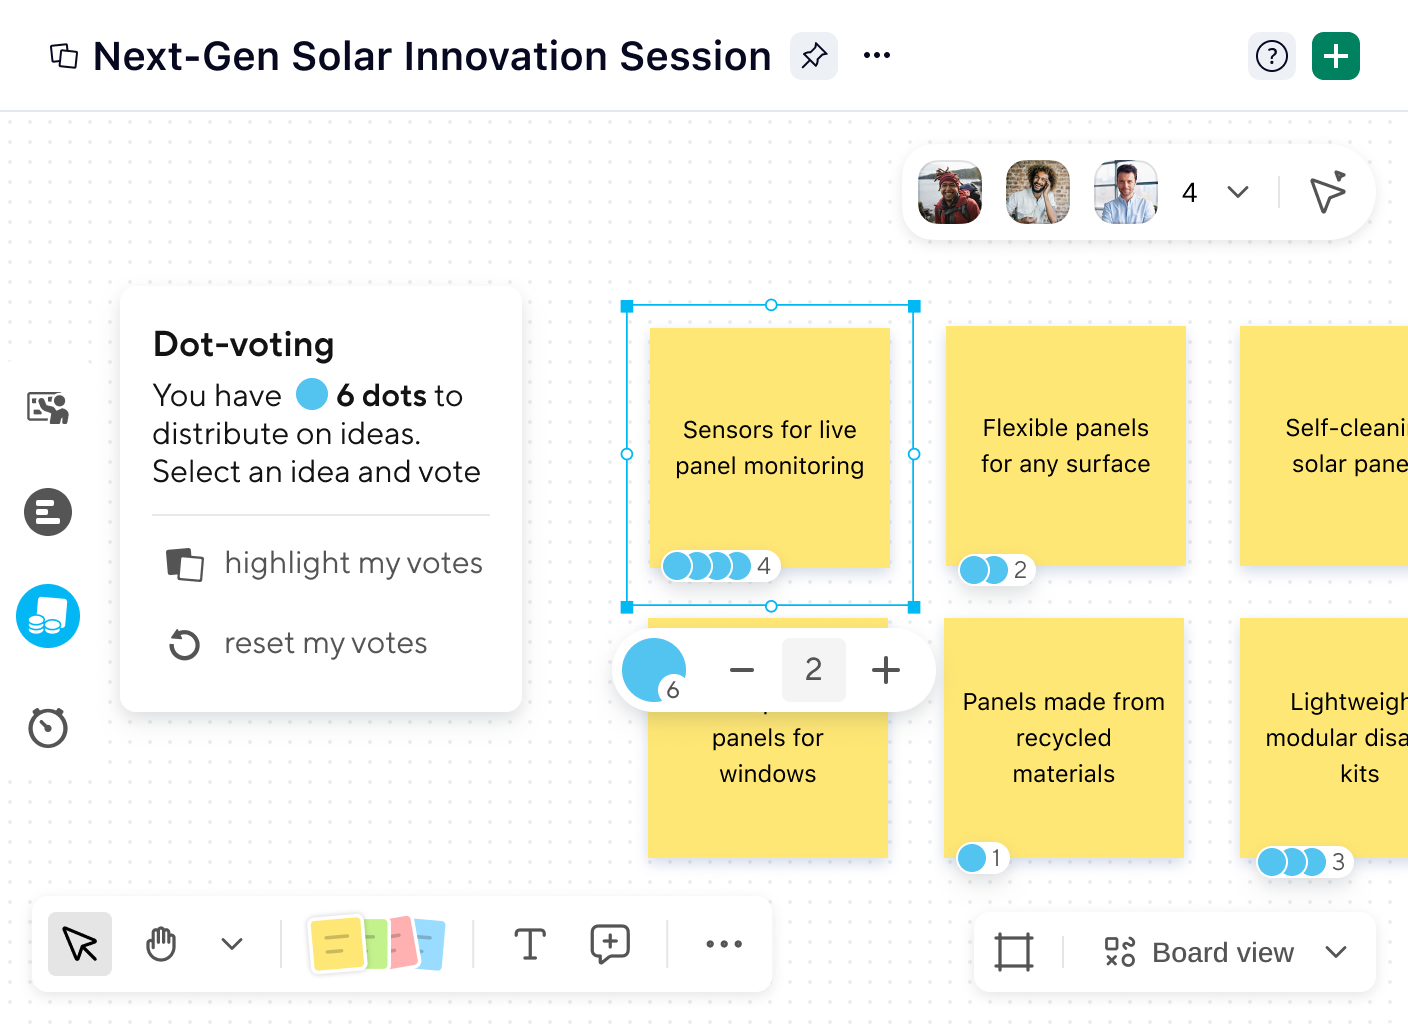Open the presentation activity tool in the sidebar
The height and width of the screenshot is (1024, 1408).
coord(47,407)
